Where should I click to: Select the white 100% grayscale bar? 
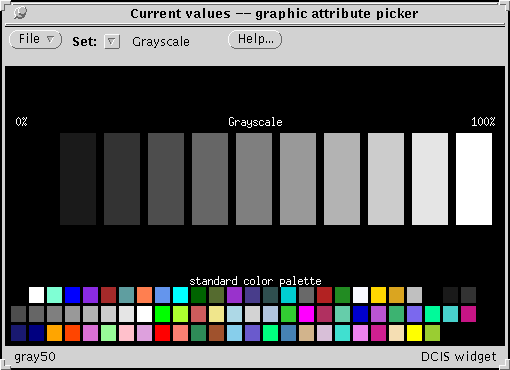tap(474, 179)
